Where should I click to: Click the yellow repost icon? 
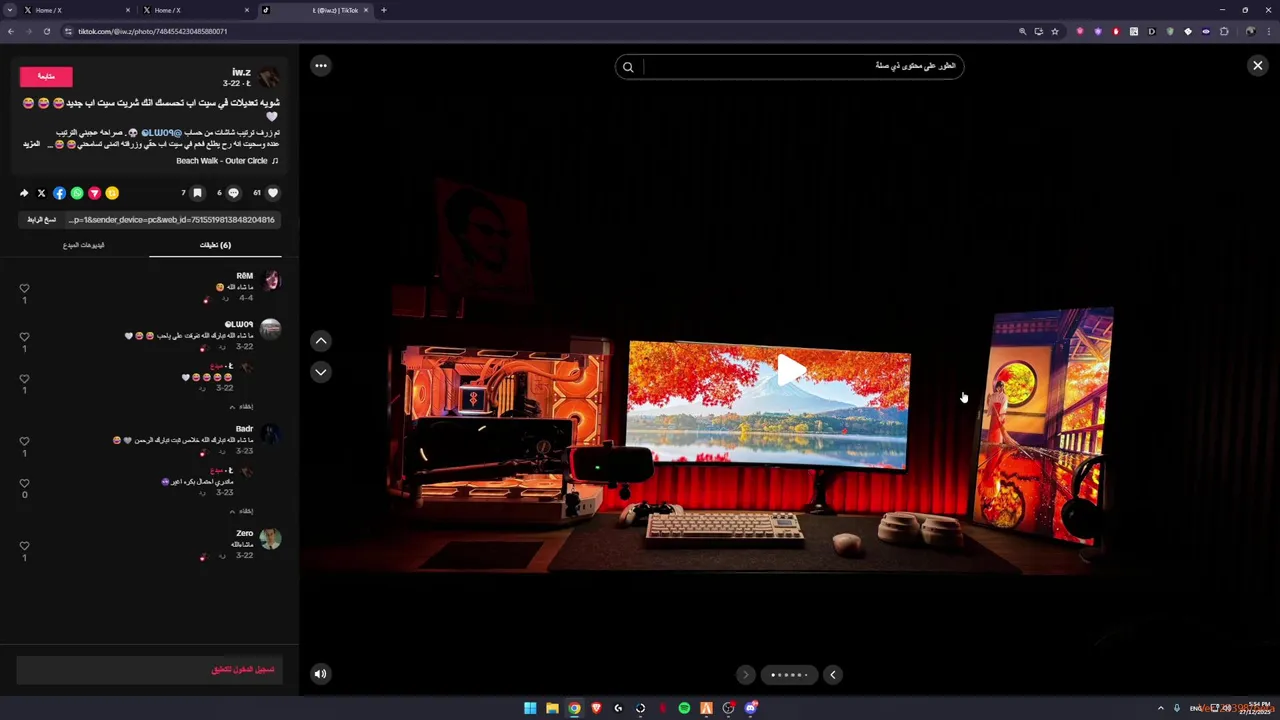[112, 193]
